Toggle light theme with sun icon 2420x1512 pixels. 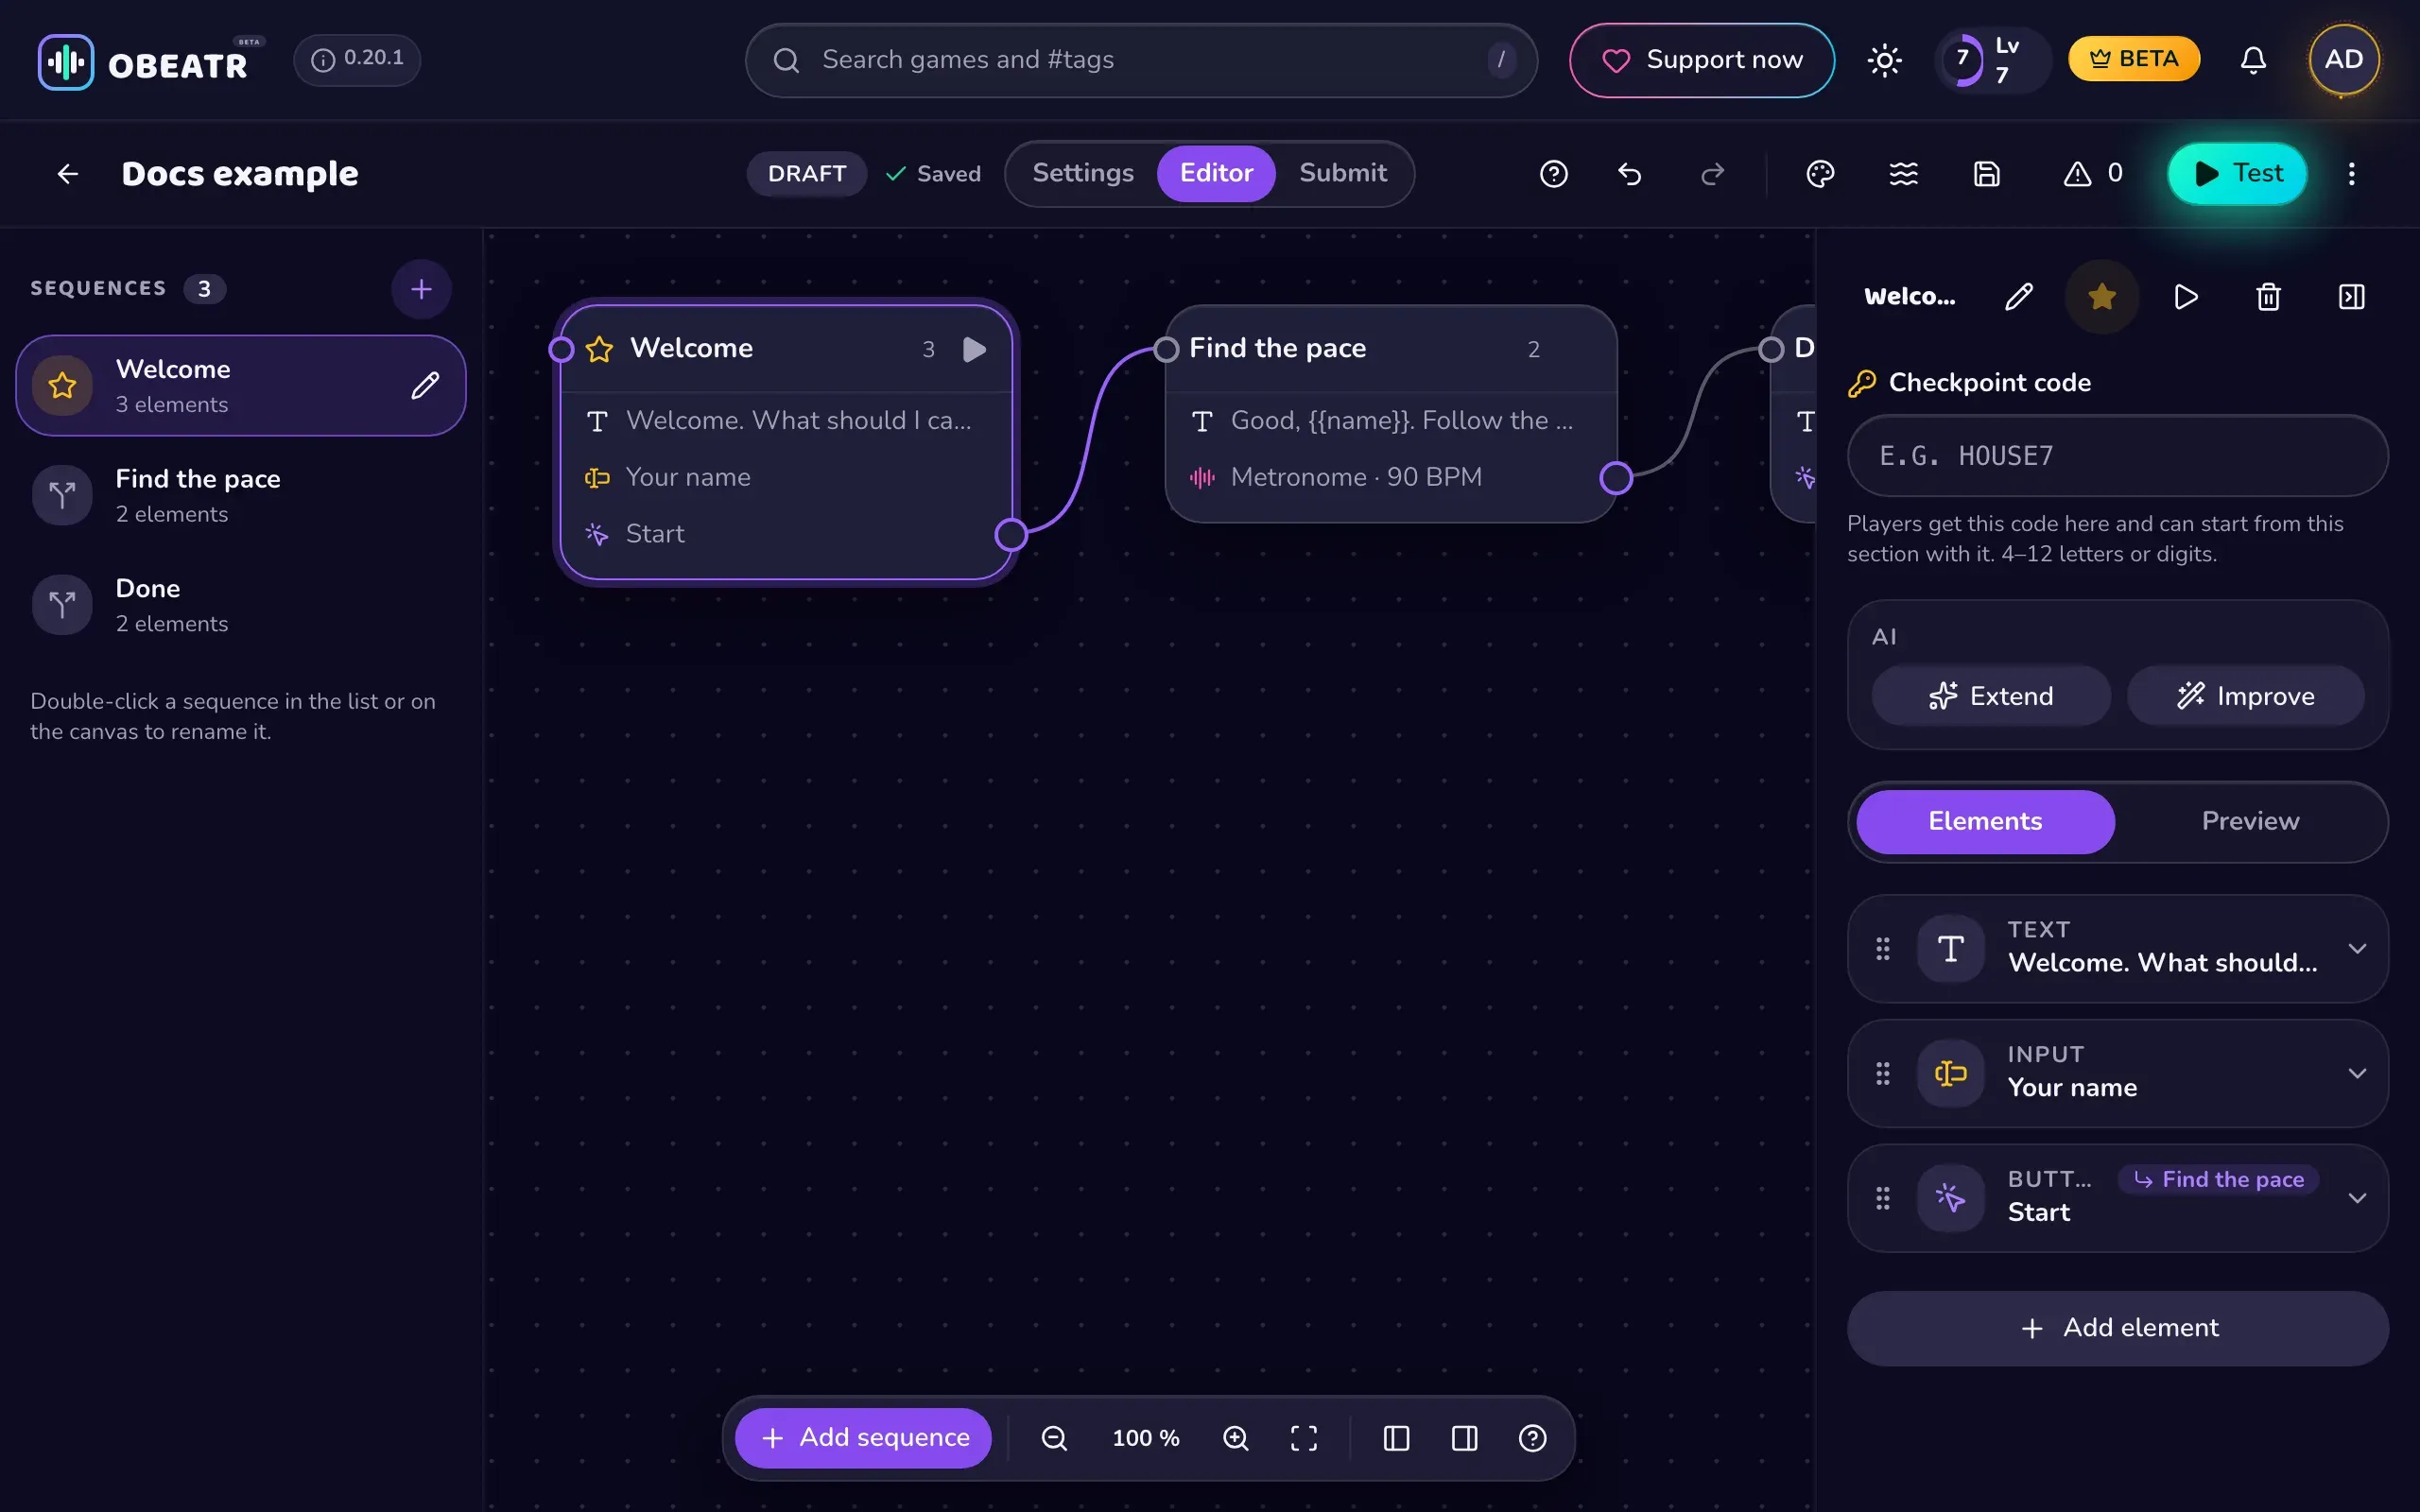point(1884,60)
